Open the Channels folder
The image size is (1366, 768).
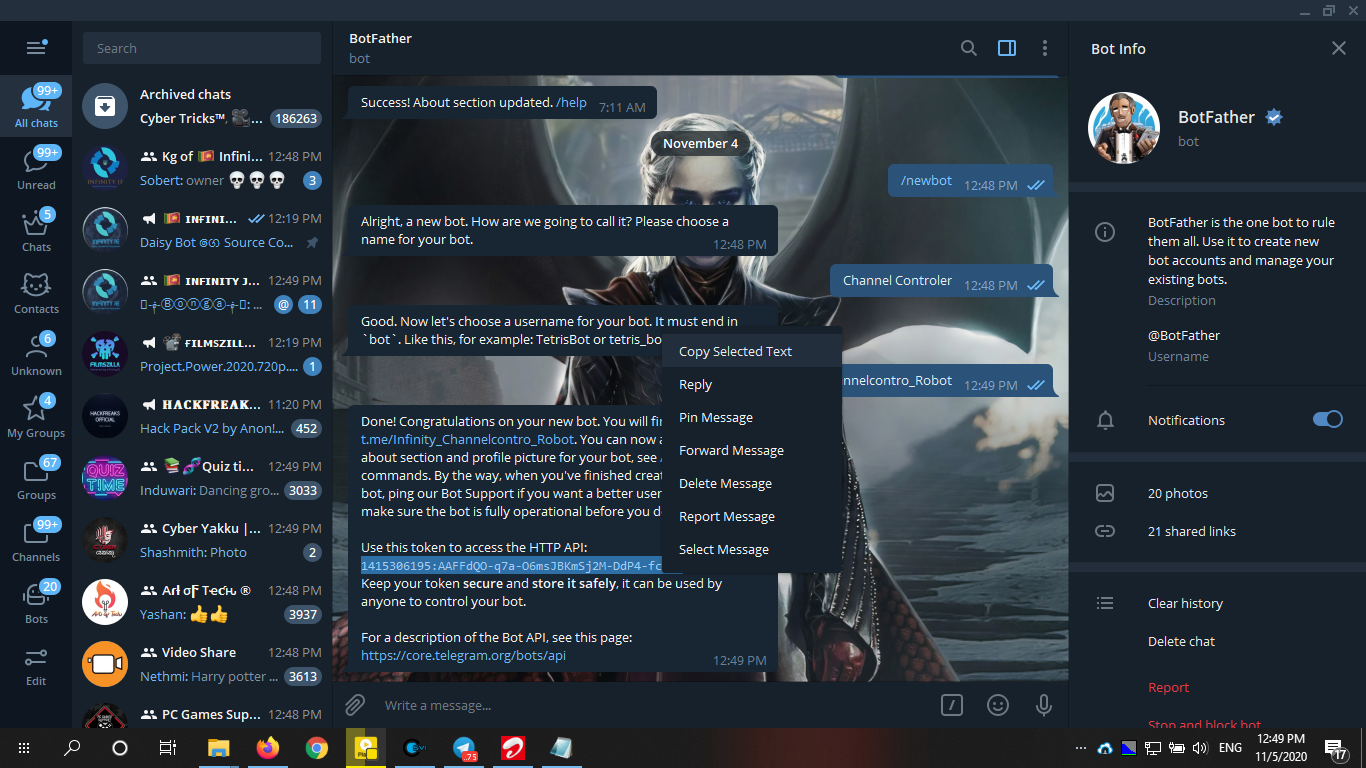(x=36, y=541)
